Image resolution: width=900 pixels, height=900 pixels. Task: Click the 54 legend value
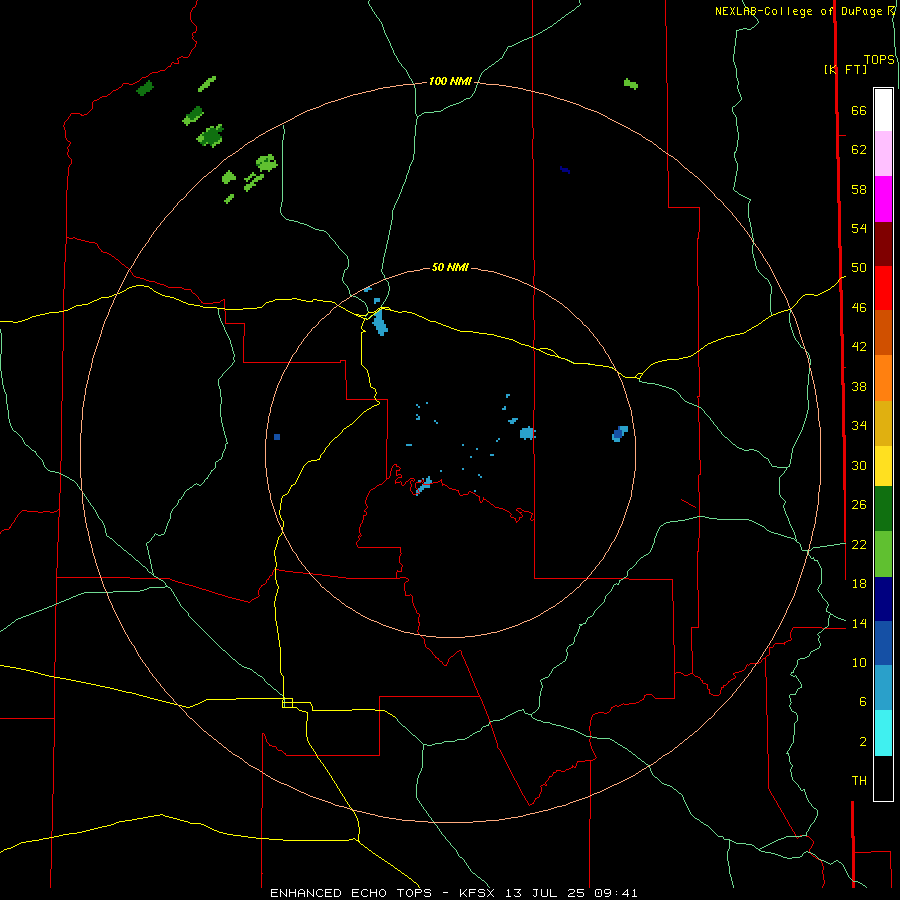point(859,228)
